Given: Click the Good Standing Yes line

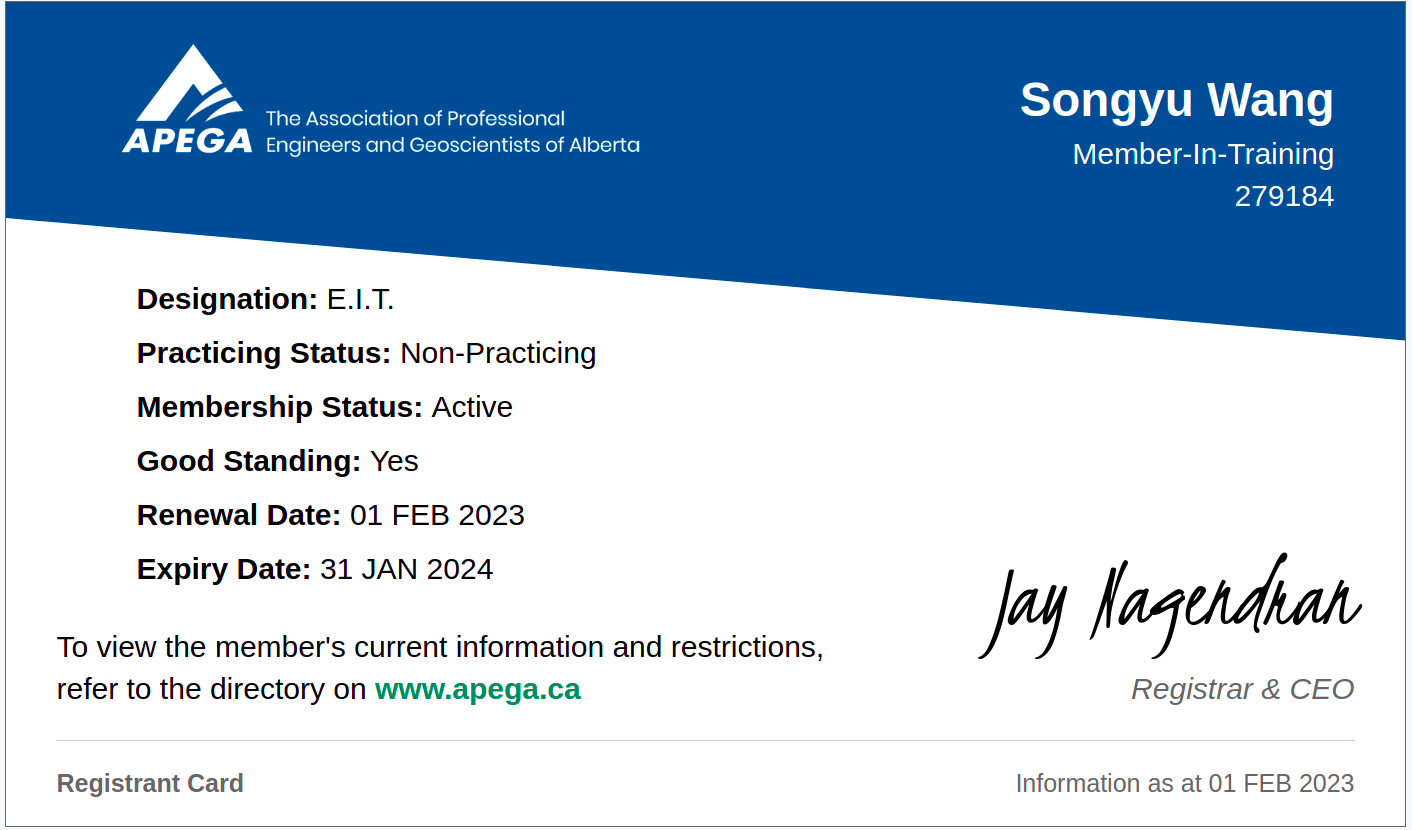Looking at the screenshot, I should tap(277, 461).
